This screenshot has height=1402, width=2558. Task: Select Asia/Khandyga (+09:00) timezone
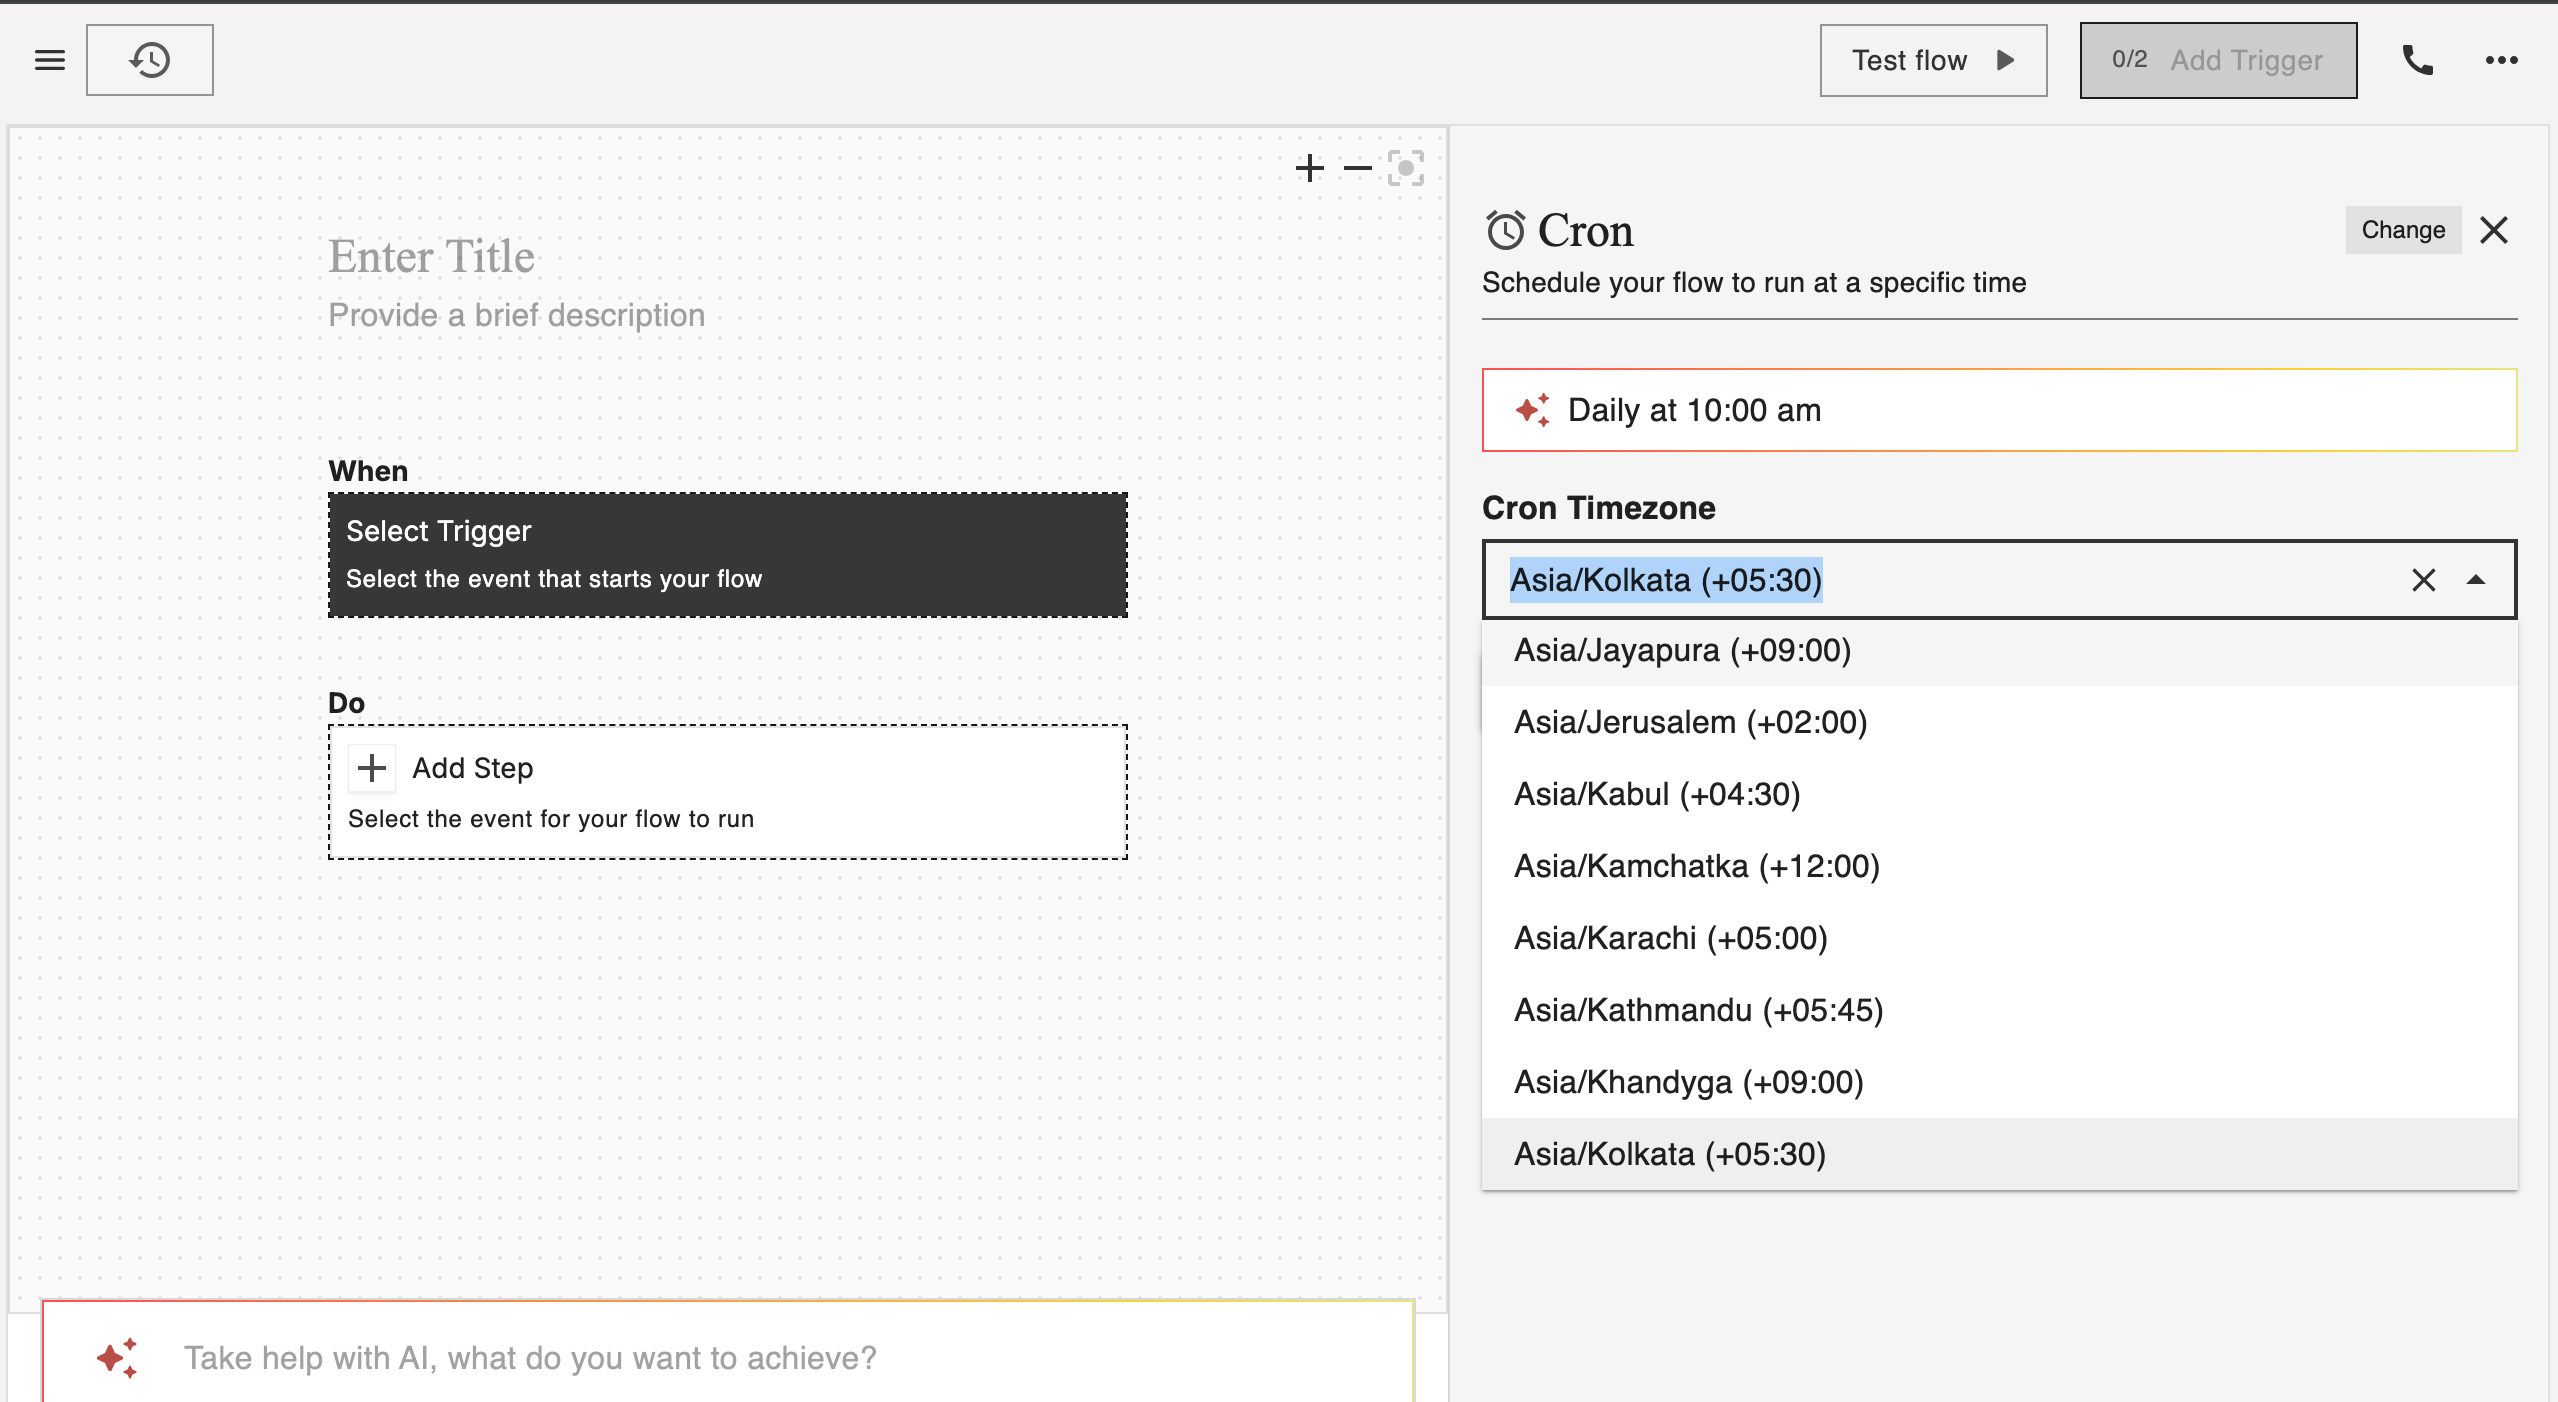click(x=1999, y=1082)
